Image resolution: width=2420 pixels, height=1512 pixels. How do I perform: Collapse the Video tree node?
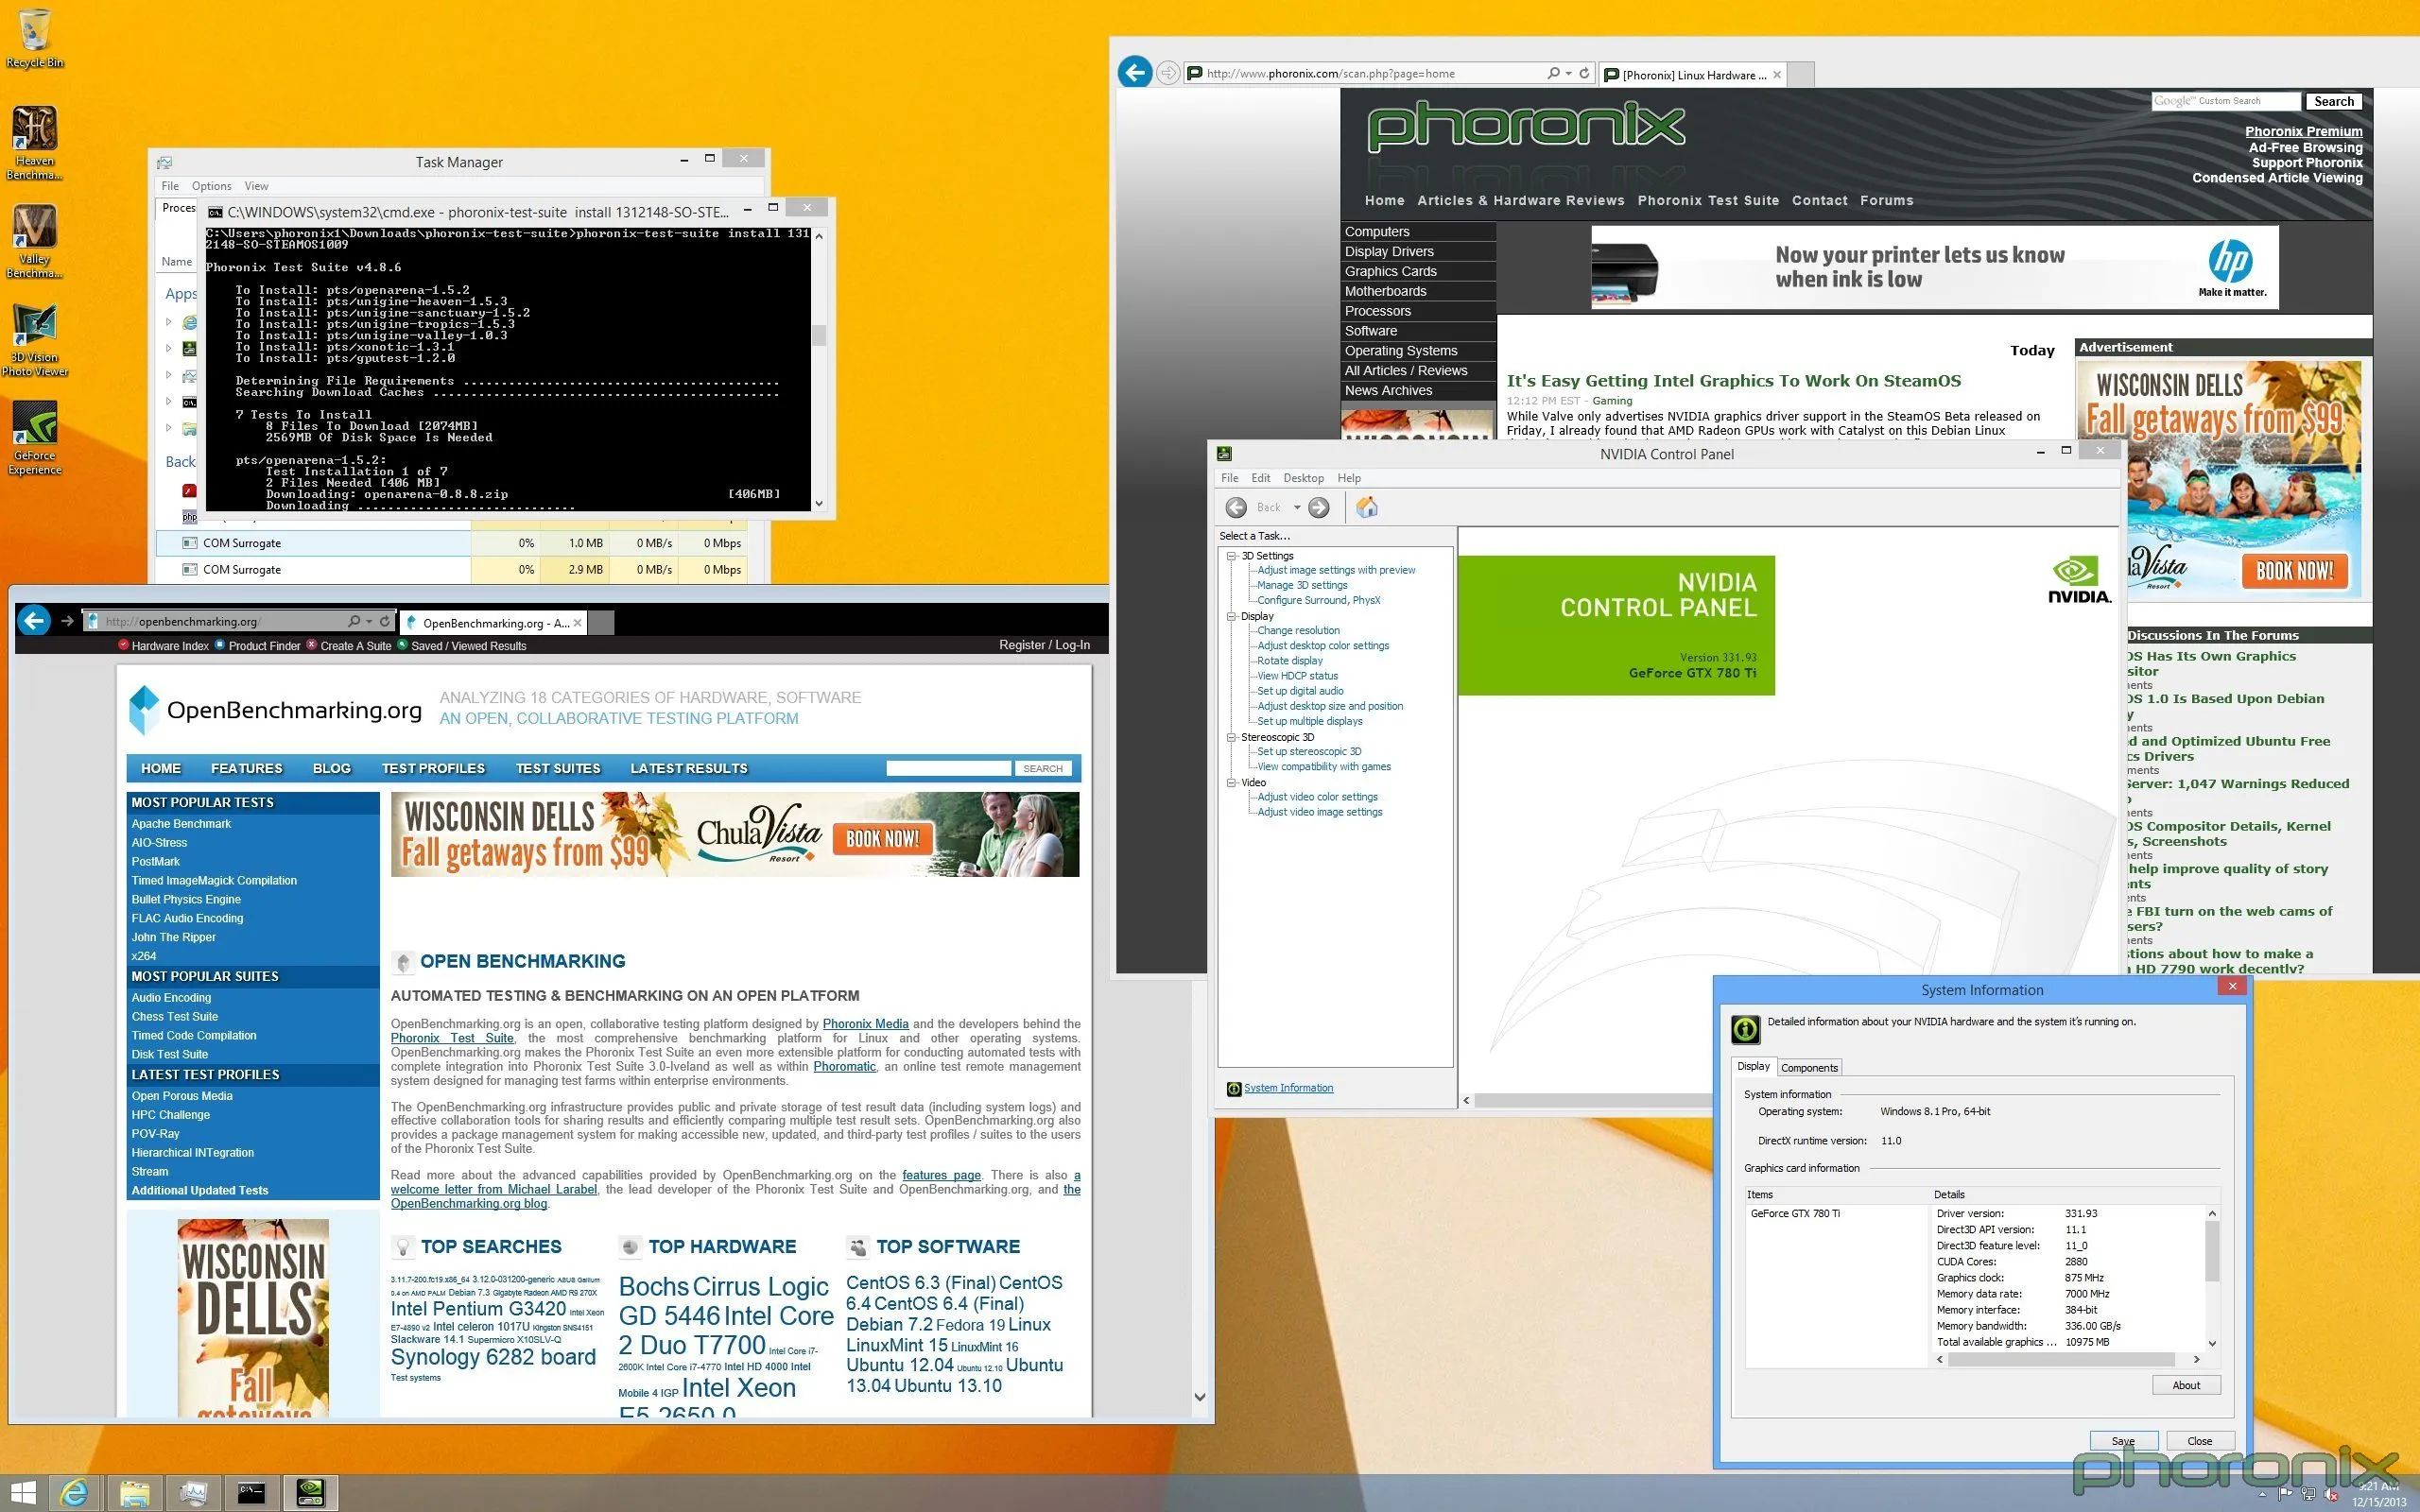[x=1232, y=783]
